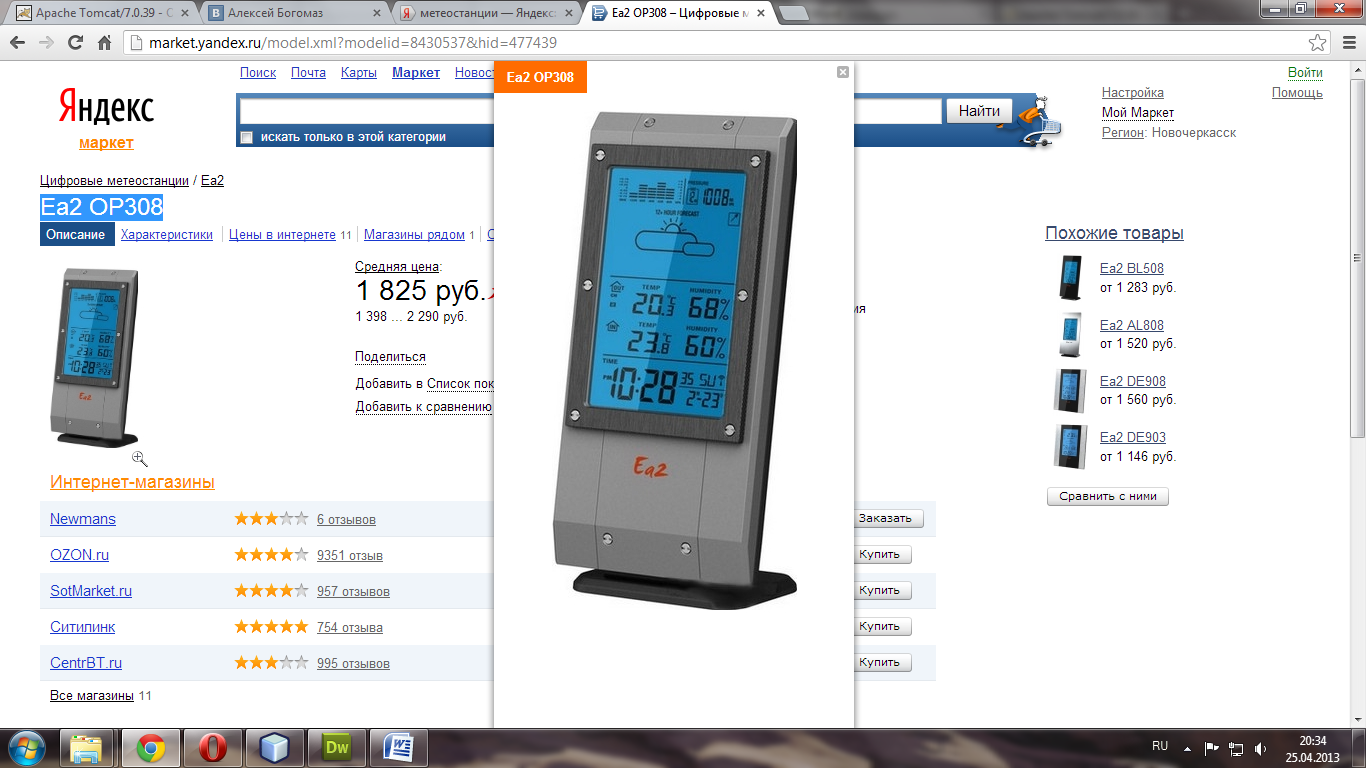This screenshot has width=1366, height=768.
Task: Open Цифровые метеостанции breadcrumb
Action: tap(114, 181)
